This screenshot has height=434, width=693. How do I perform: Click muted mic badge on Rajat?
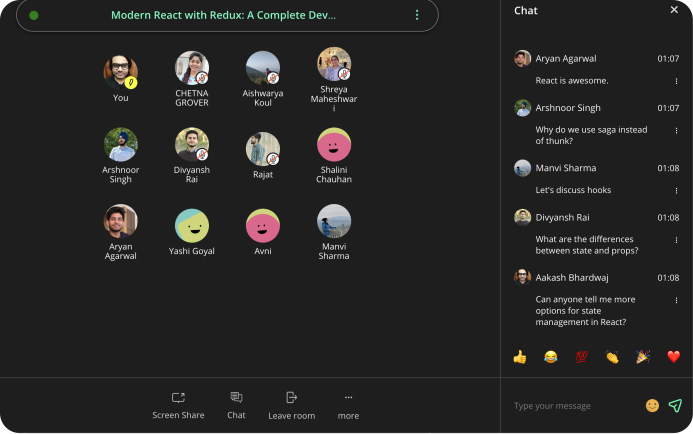tap(273, 159)
